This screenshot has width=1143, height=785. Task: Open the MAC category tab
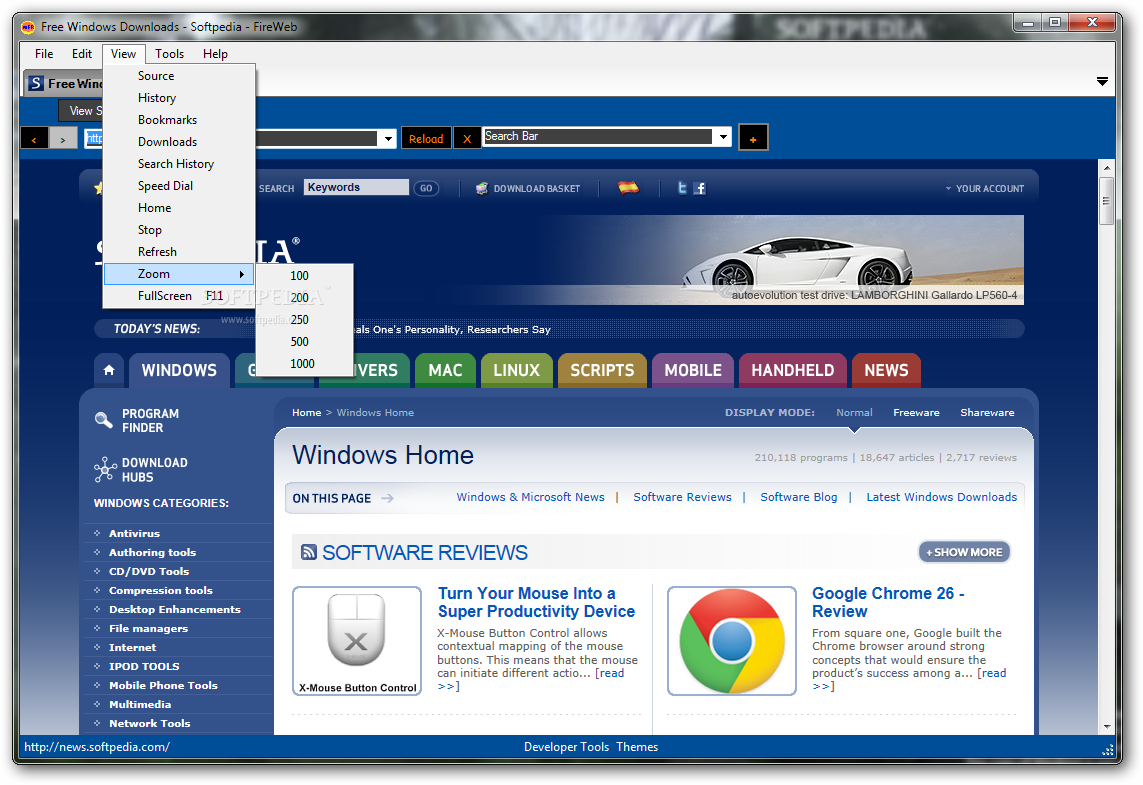pyautogui.click(x=445, y=370)
